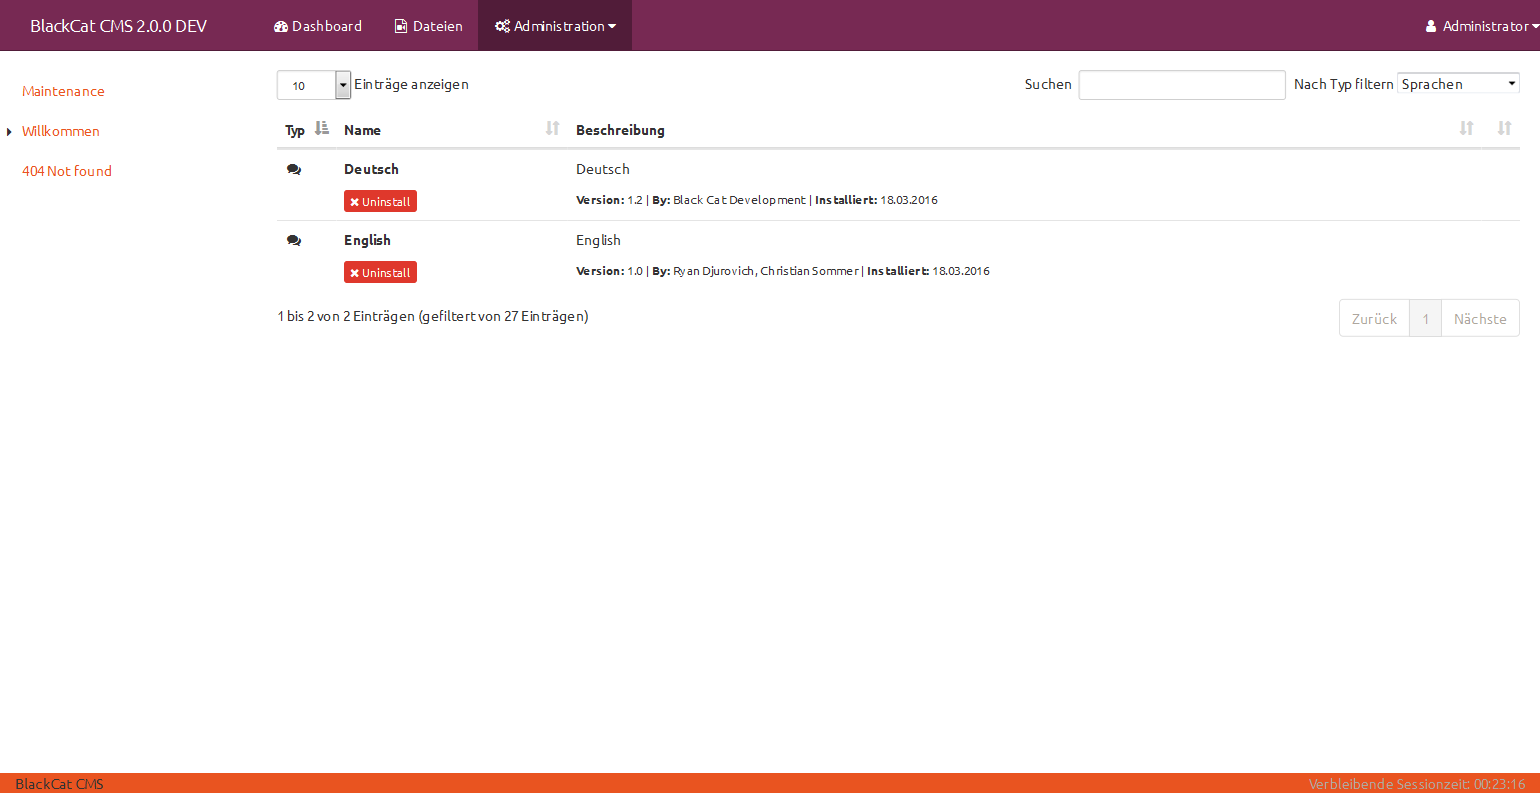Click the Version 1.2 Black Cat Development line
1540x793 pixels.
[757, 200]
